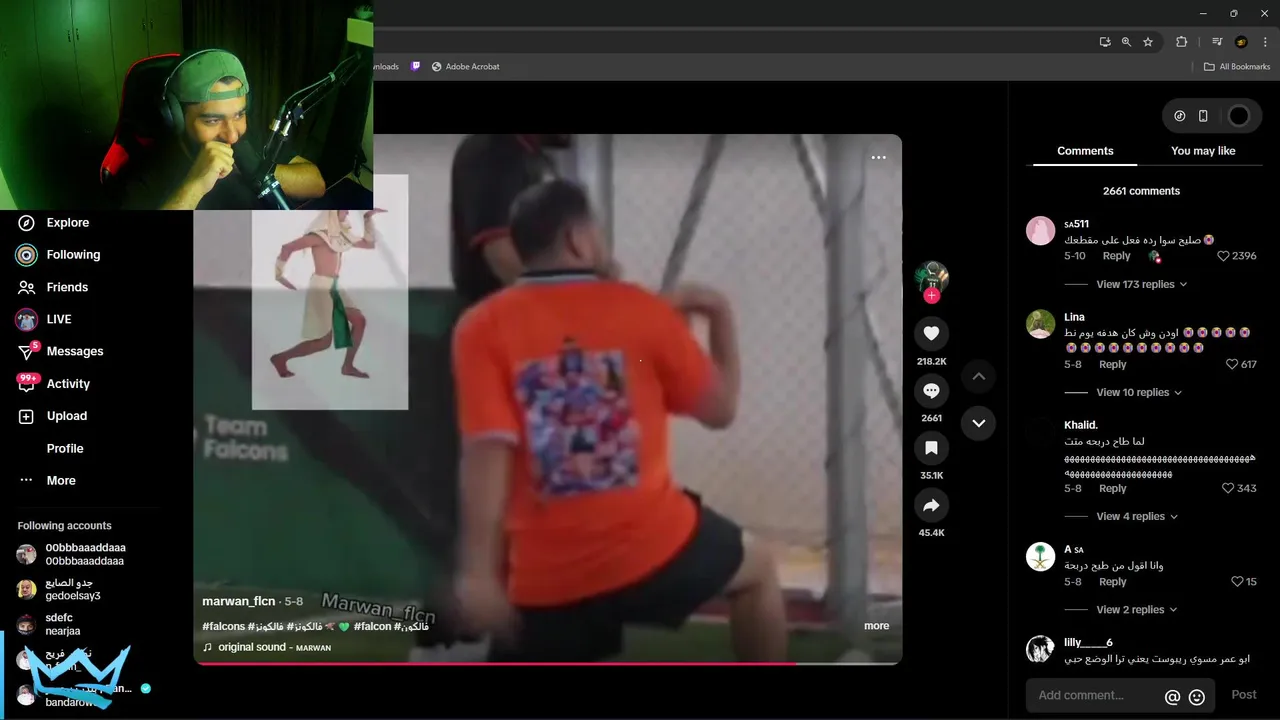Viewport: 1280px width, 720px height.
Task: Expand View 2 replies under A SA comment
Action: coord(1137,609)
